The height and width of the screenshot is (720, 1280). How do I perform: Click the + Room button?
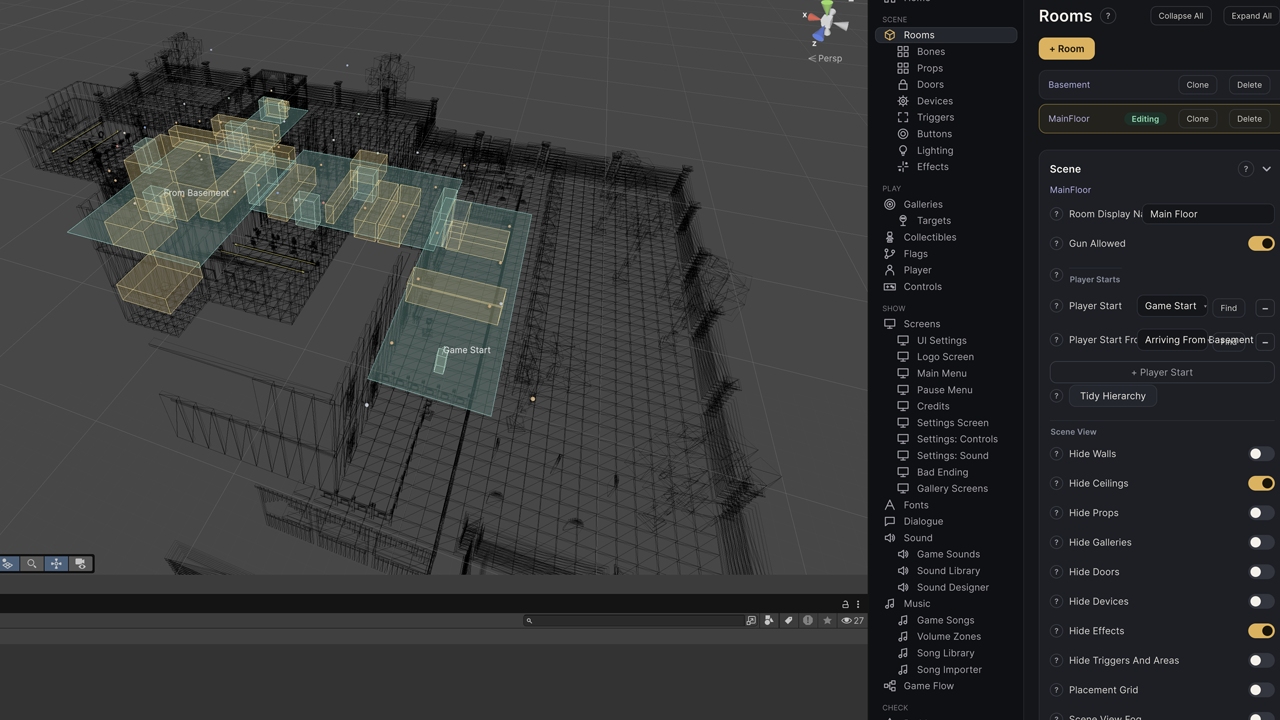click(x=1066, y=48)
